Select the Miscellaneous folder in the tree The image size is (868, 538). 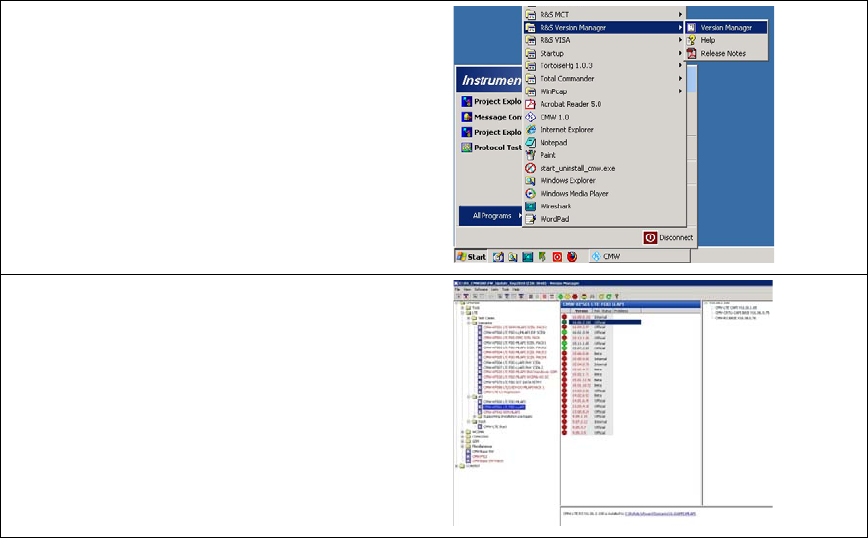coord(482,446)
